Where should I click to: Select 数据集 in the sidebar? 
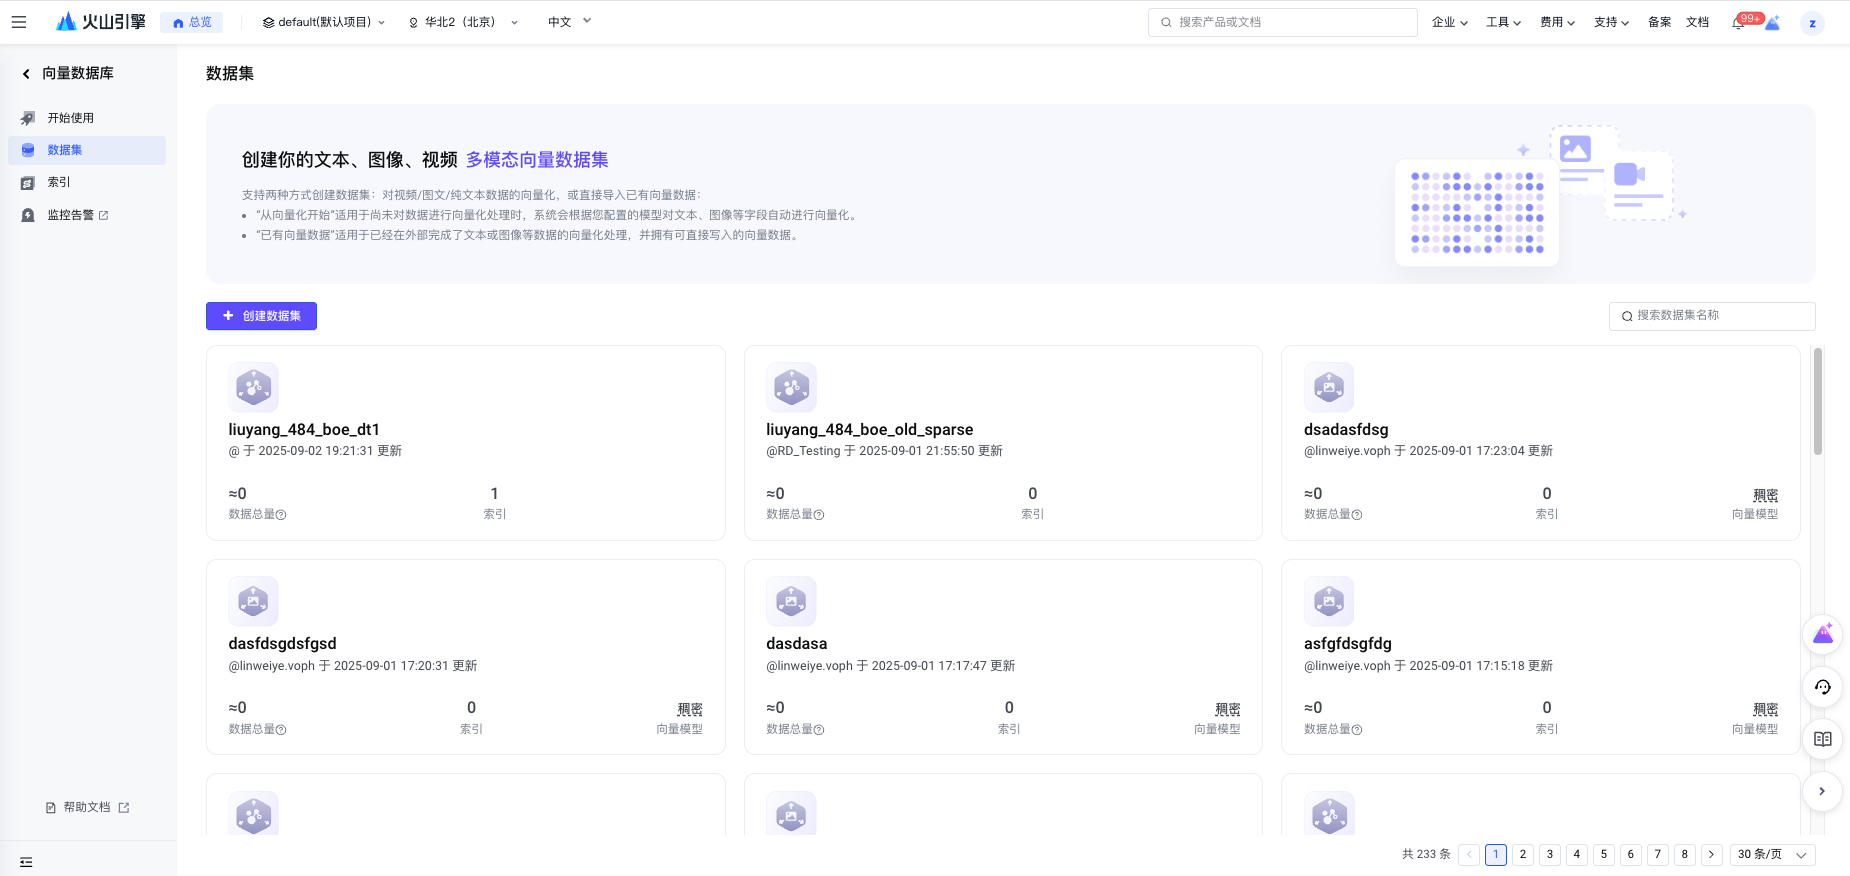(x=87, y=150)
